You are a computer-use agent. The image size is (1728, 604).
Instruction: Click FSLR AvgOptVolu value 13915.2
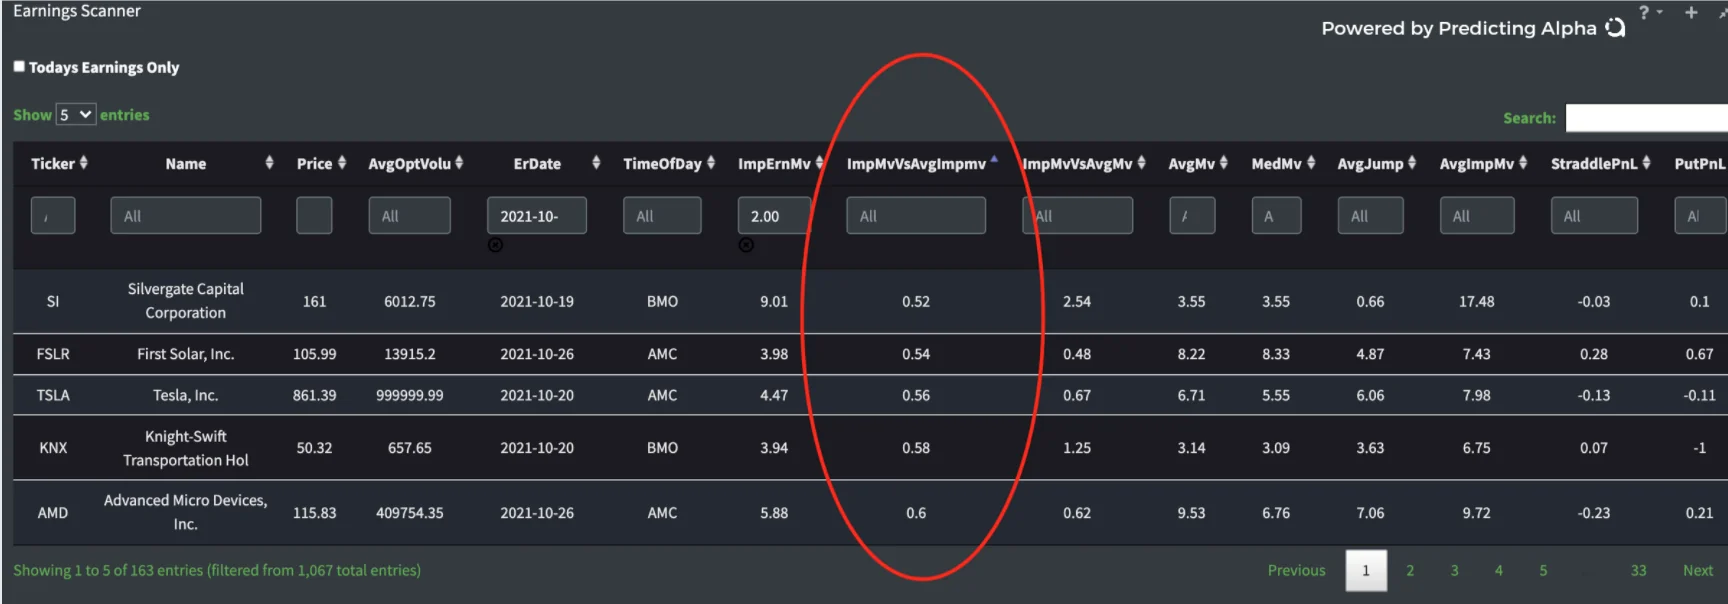click(410, 354)
